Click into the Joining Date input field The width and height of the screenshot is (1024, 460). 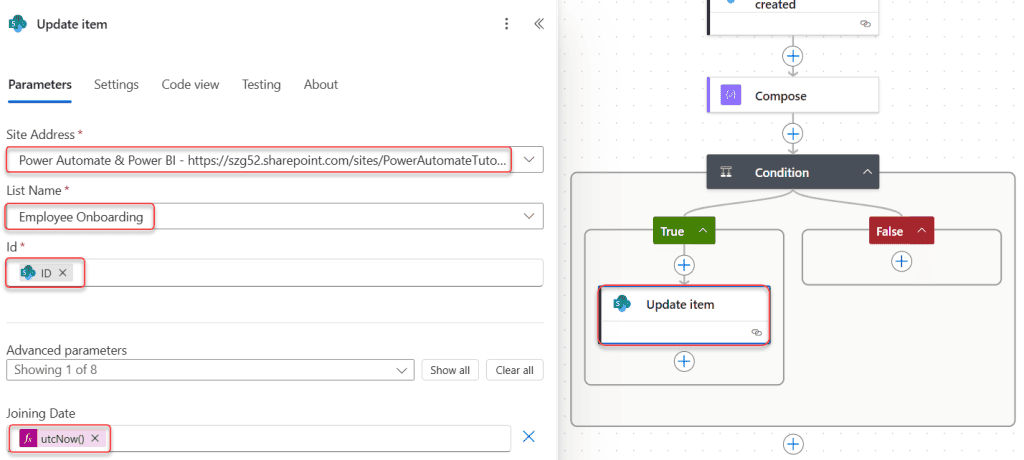pos(259,438)
